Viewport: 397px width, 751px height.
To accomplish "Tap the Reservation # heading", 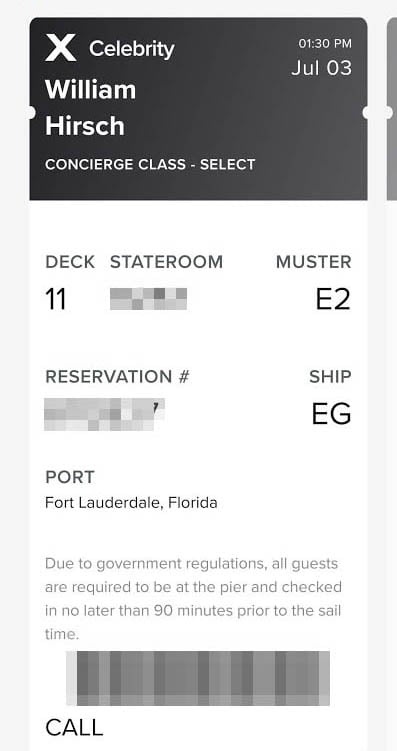I will (x=117, y=376).
